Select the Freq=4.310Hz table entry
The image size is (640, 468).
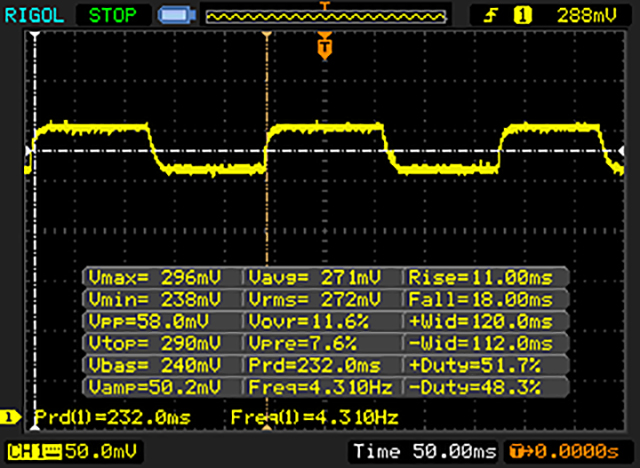(322, 387)
